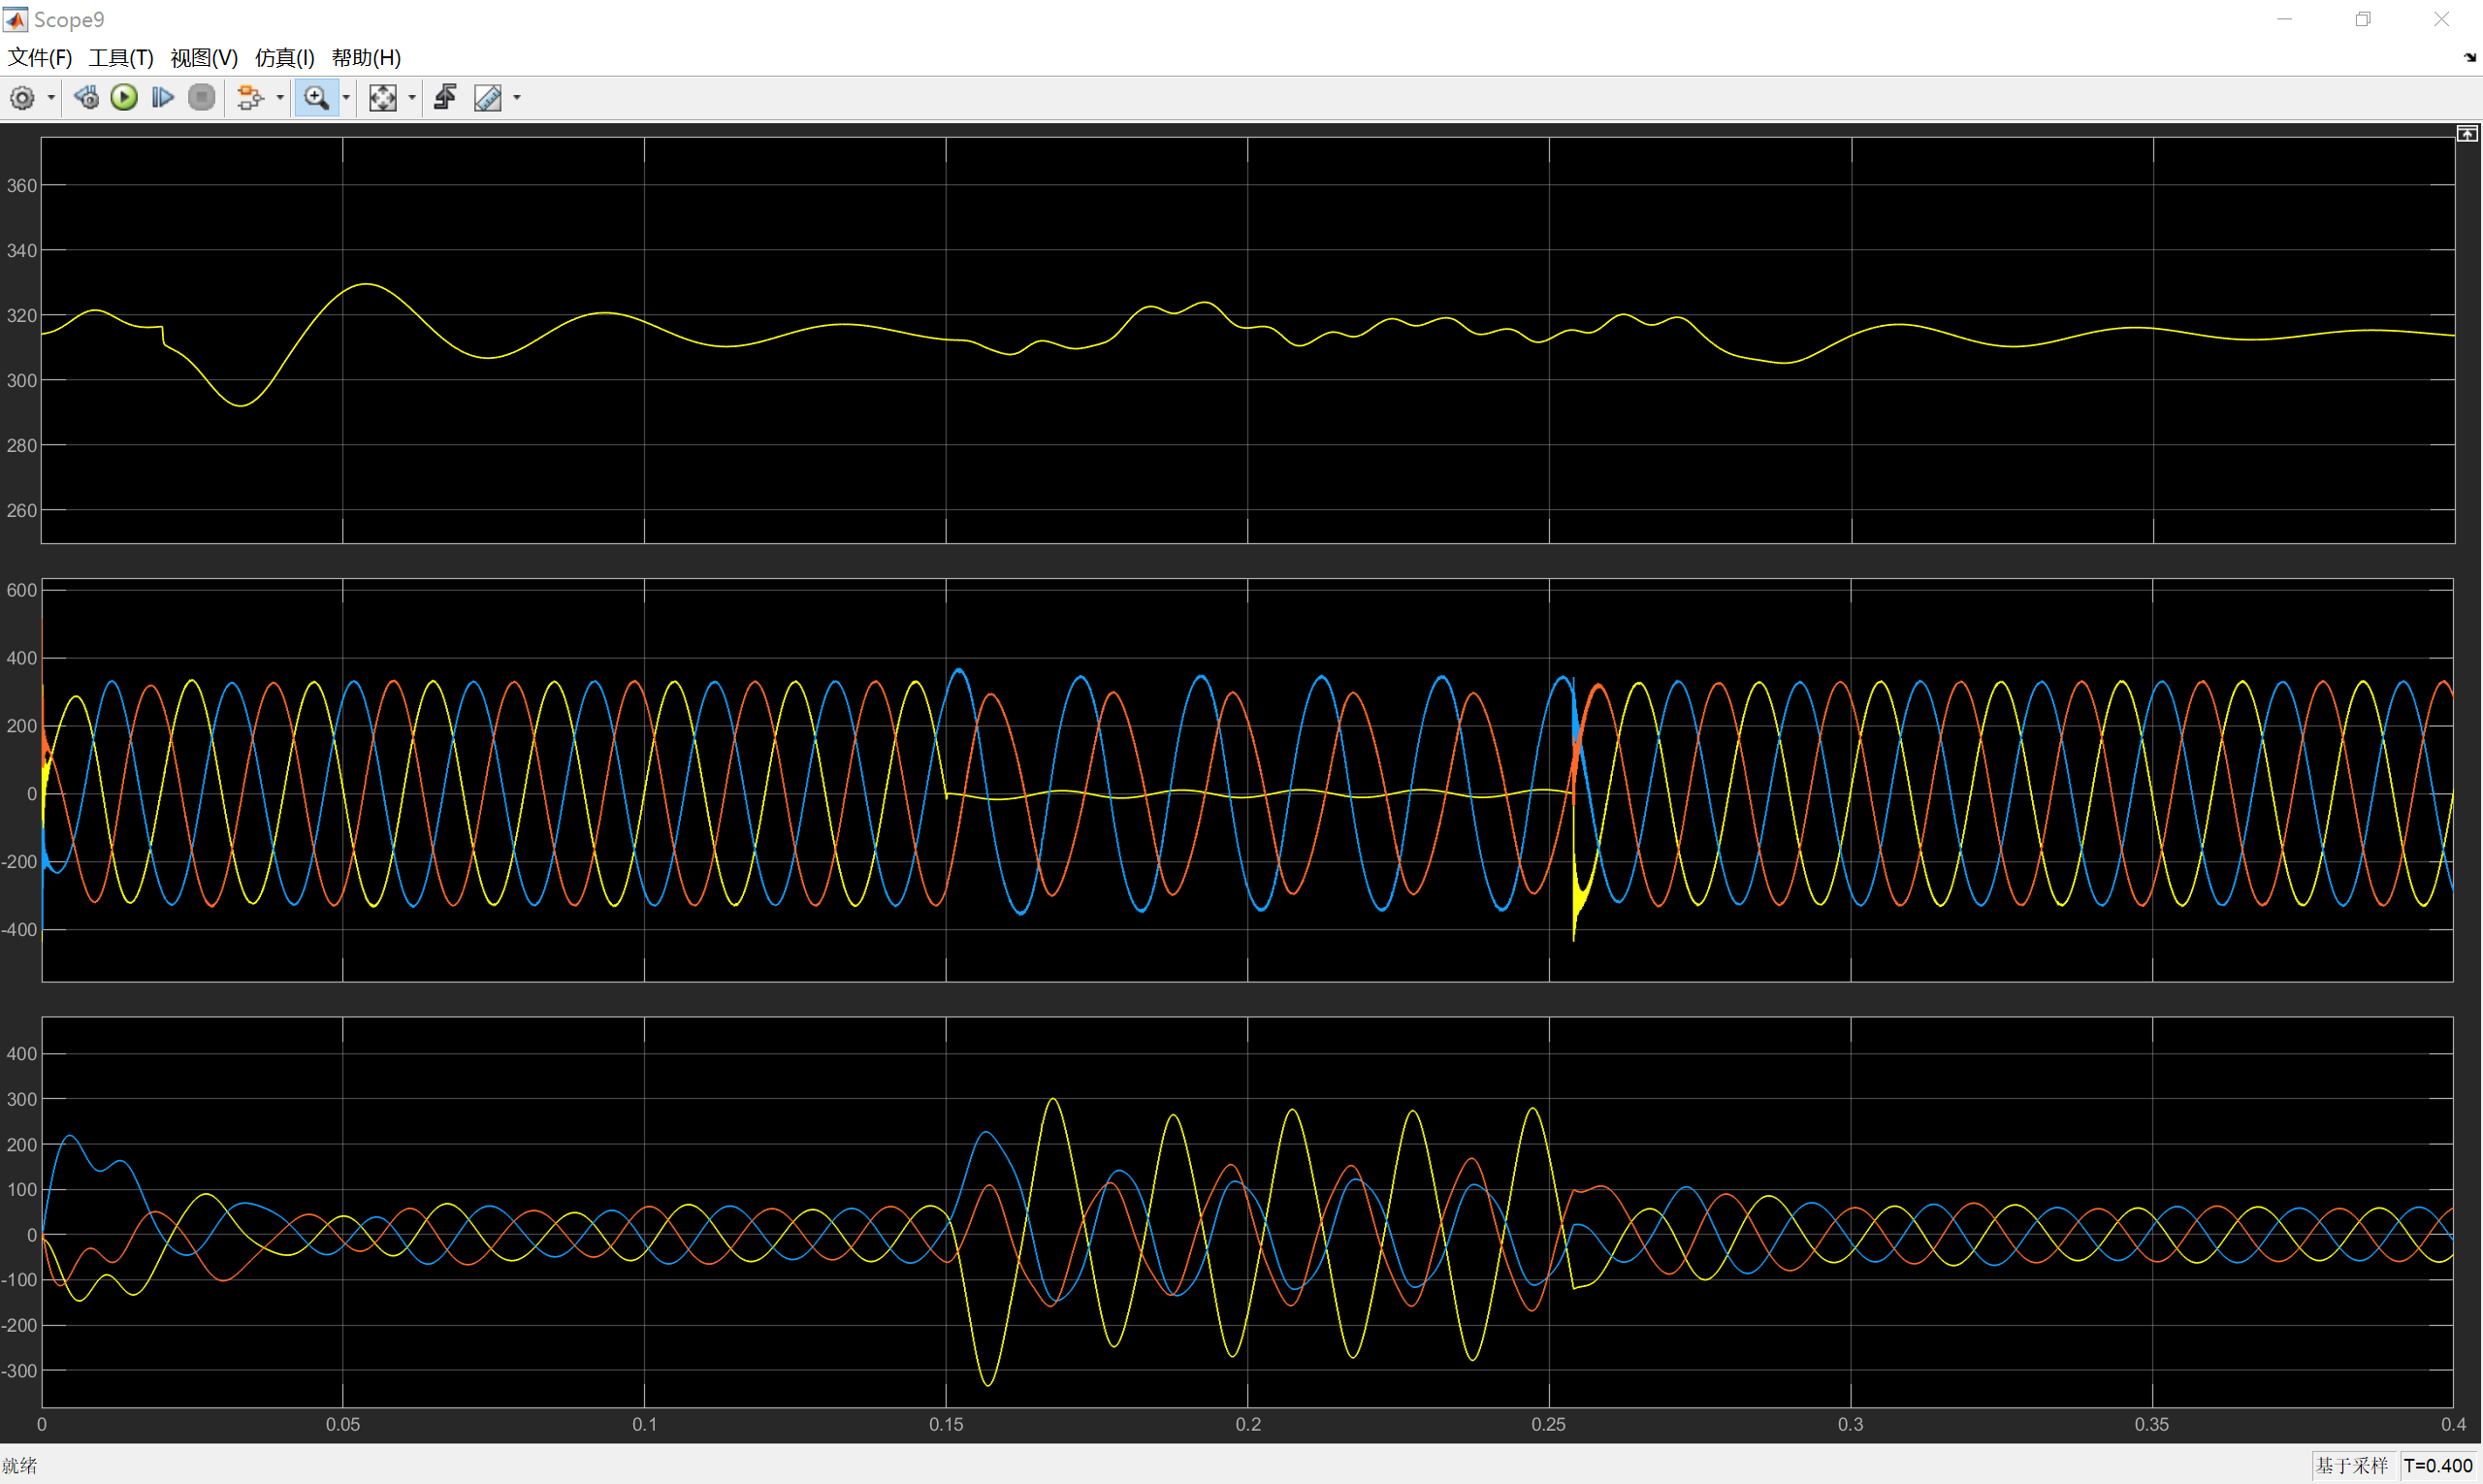
Task: Open the scope configuration properties gear
Action: pyautogui.click(x=22, y=98)
